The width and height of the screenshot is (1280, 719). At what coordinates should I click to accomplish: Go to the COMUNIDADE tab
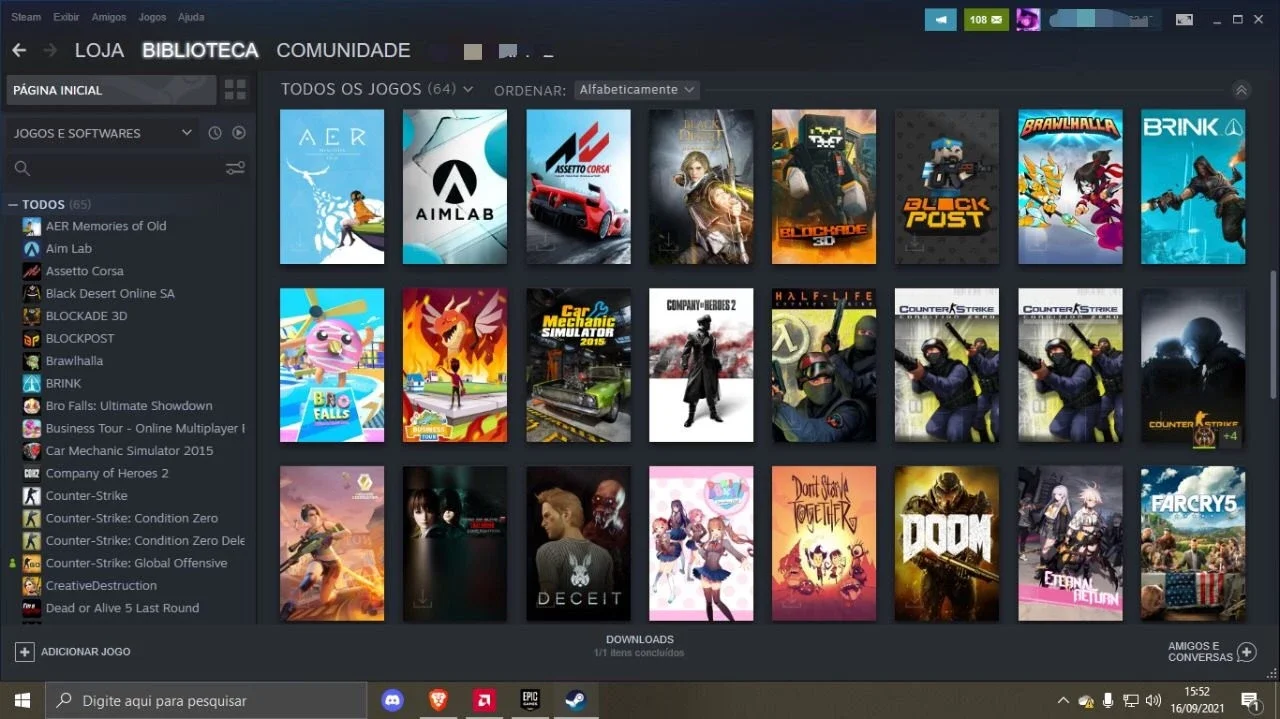pyautogui.click(x=343, y=50)
